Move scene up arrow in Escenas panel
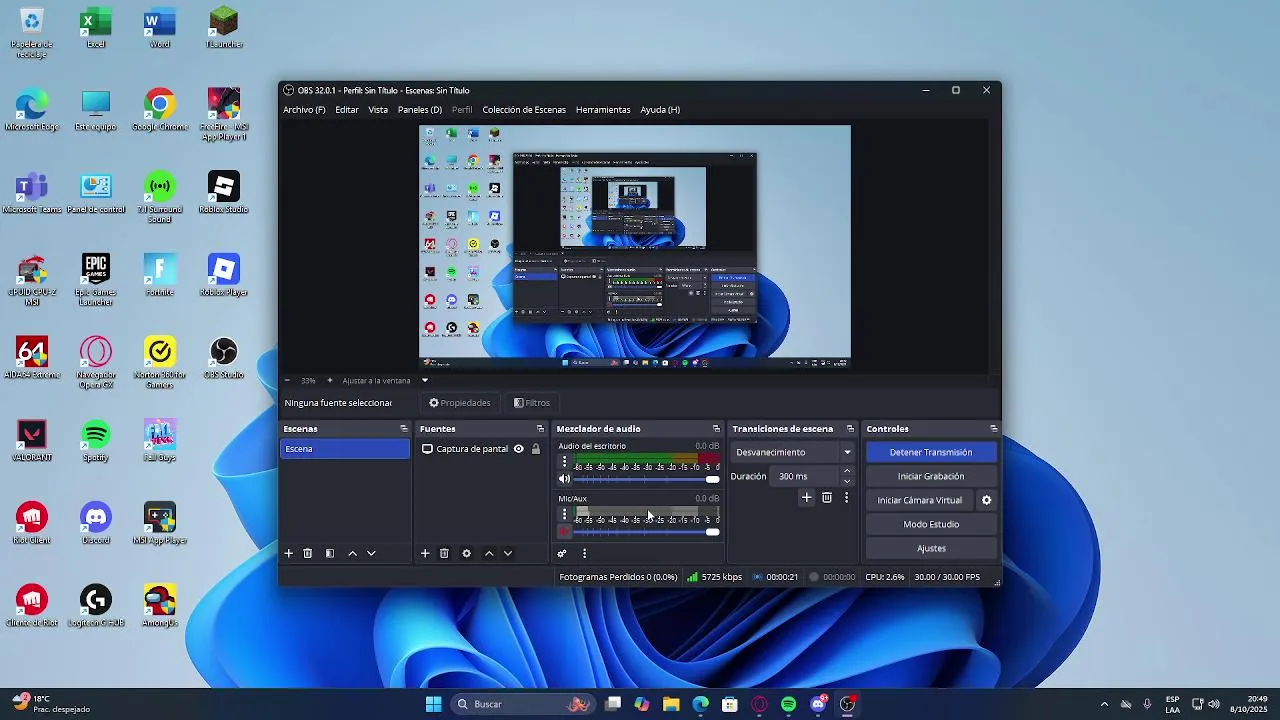The height and width of the screenshot is (720, 1280). [x=352, y=553]
